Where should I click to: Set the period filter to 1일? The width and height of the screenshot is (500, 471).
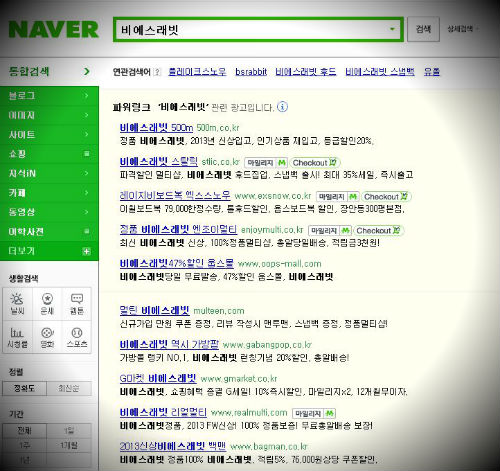(x=69, y=431)
